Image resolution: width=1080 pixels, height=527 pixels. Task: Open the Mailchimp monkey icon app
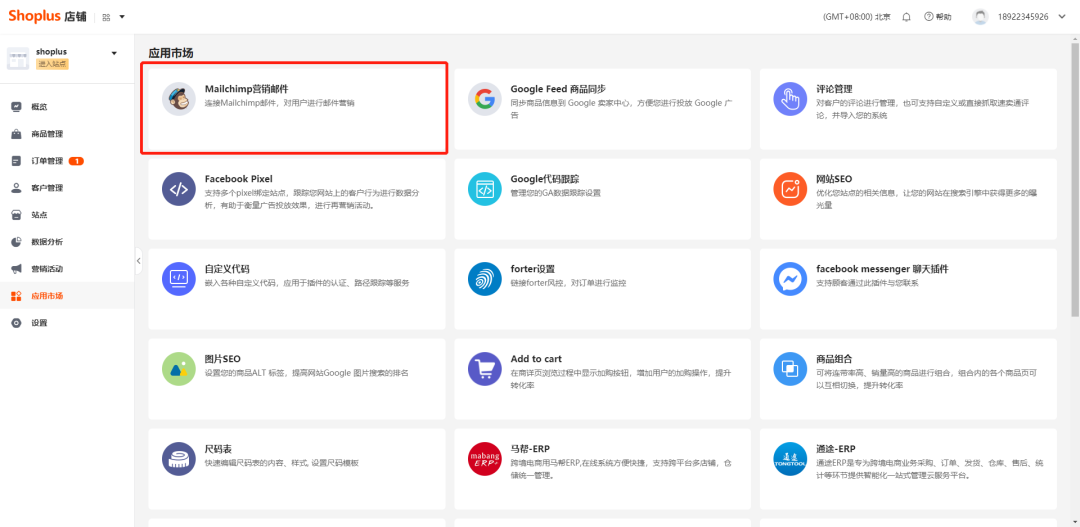tap(179, 99)
